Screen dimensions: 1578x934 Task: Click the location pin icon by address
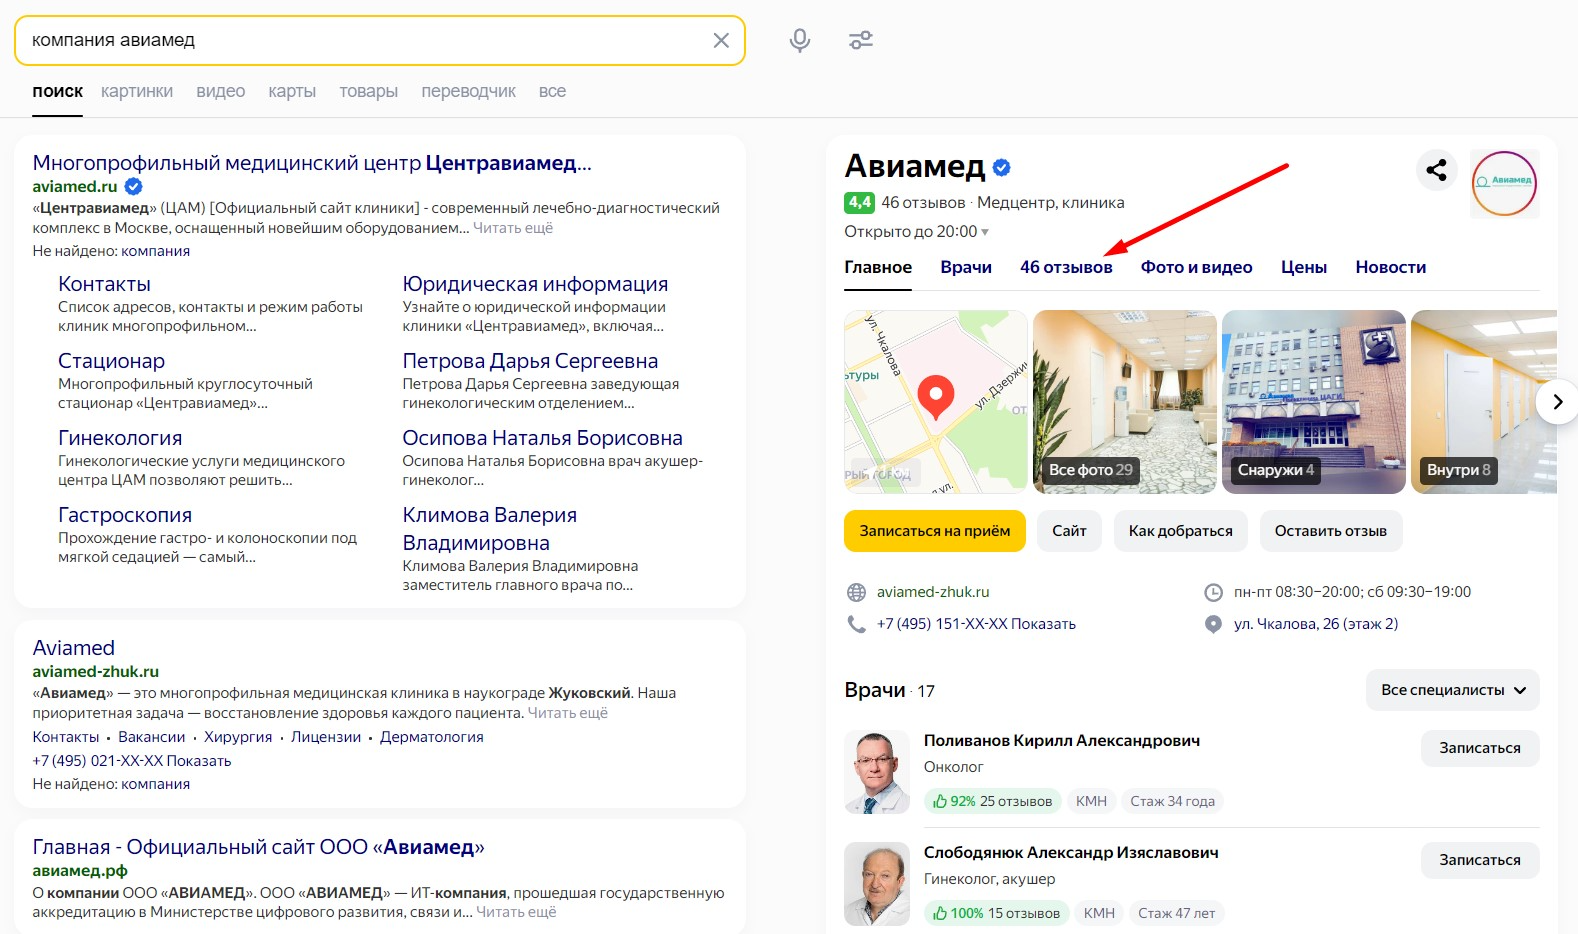click(1213, 624)
